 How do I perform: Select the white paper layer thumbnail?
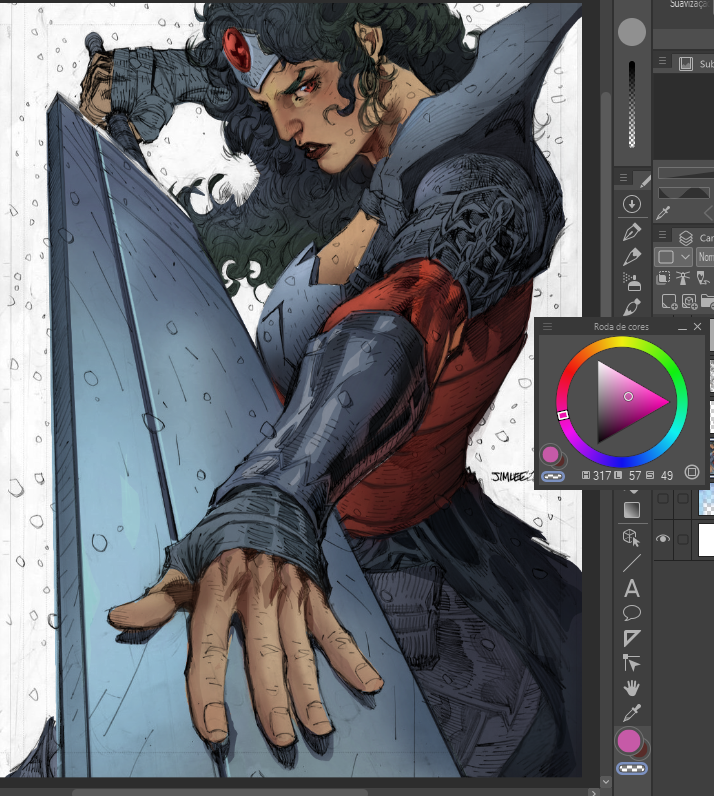[706, 540]
